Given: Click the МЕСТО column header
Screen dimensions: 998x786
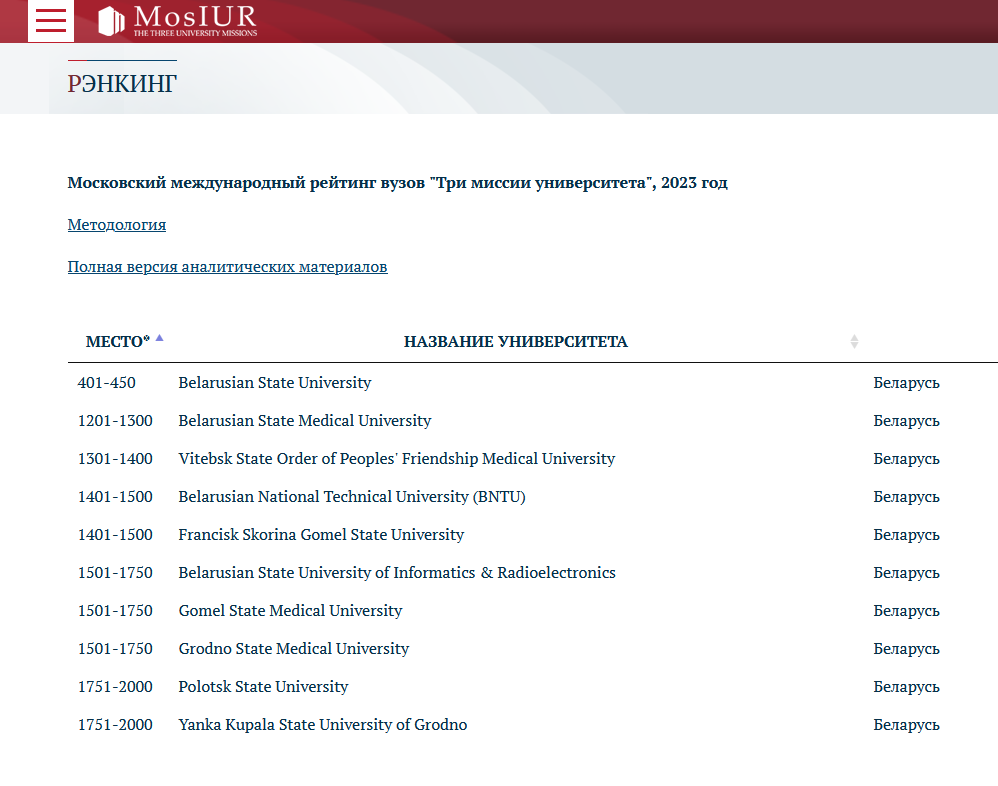Looking at the screenshot, I should click(118, 342).
